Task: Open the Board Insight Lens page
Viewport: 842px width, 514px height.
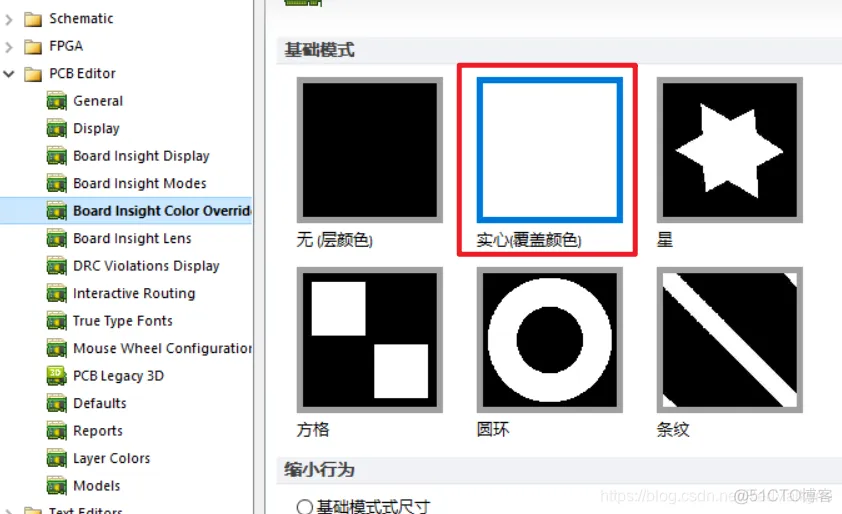Action: (132, 238)
